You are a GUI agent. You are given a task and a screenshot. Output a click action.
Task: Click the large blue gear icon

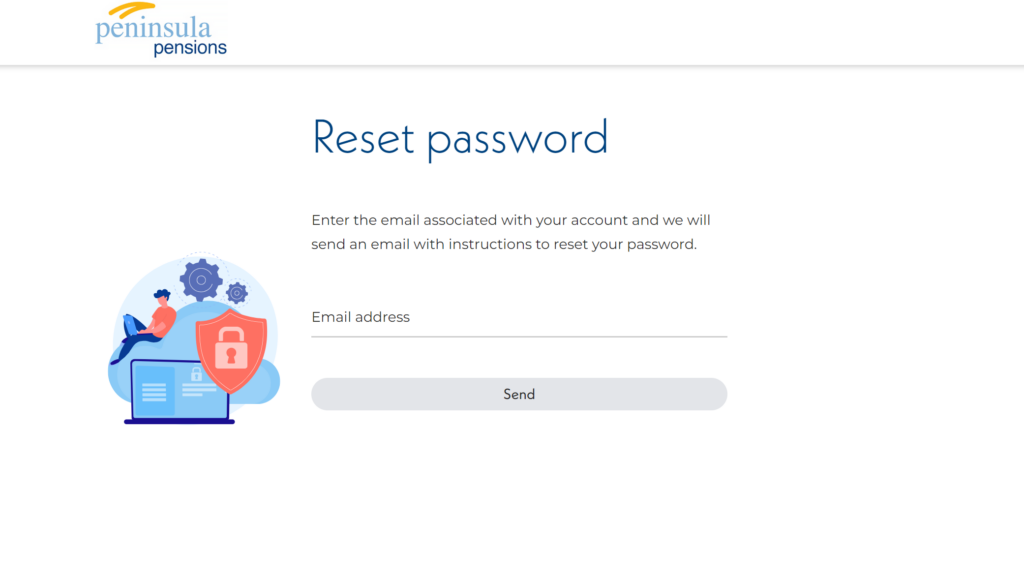201,280
